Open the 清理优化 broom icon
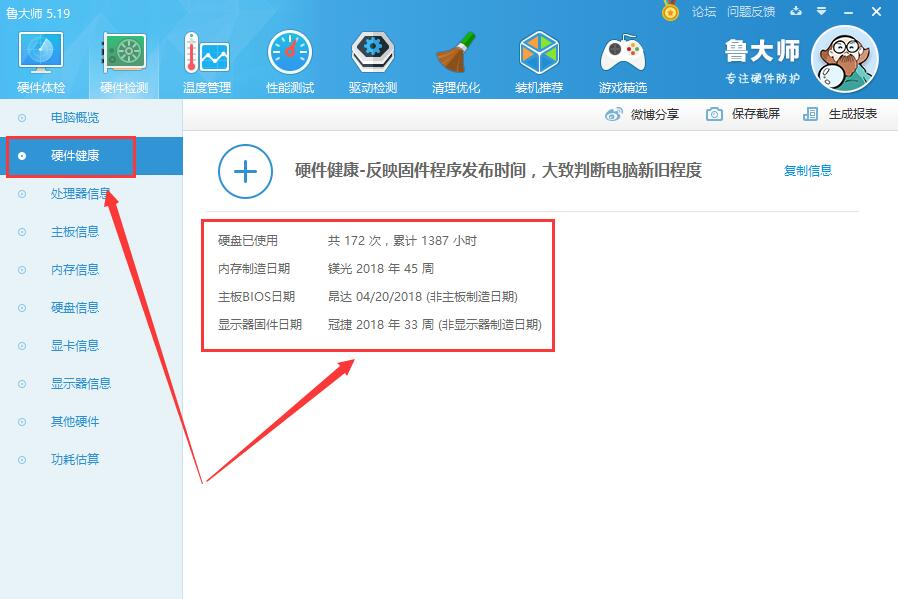The image size is (898, 599). (456, 53)
